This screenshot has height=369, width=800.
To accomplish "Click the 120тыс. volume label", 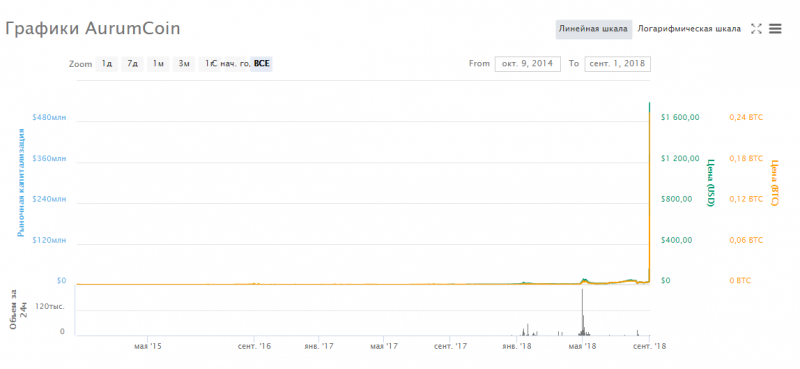I will (49, 306).
